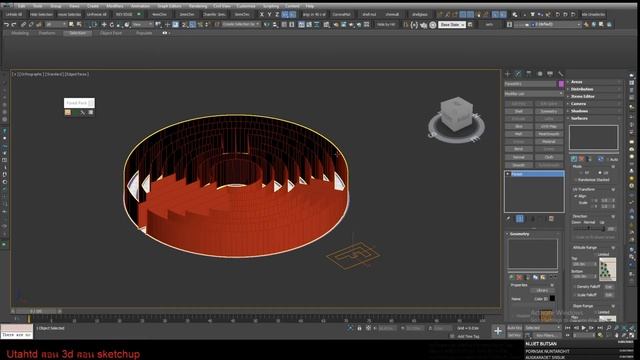Screen dimensions: 640x360
Task: Toggle selection lock icon in status bar
Action: [x=360, y=328]
